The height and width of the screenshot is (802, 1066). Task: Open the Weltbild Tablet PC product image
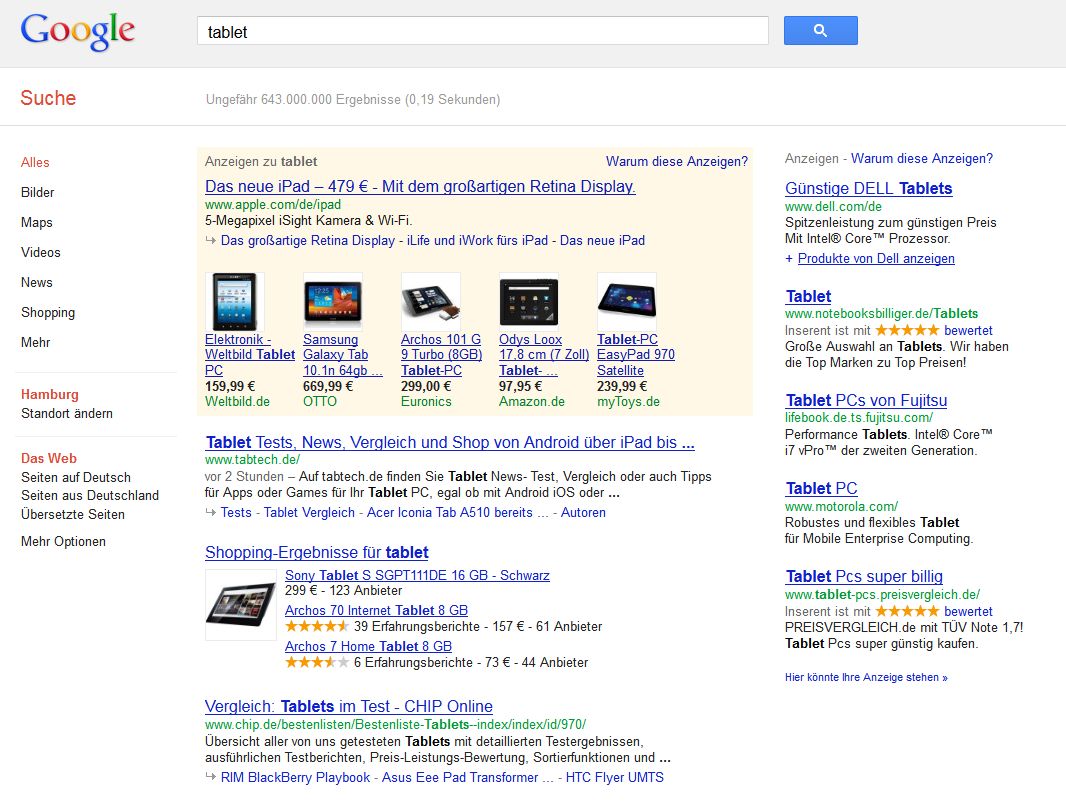[x=235, y=302]
